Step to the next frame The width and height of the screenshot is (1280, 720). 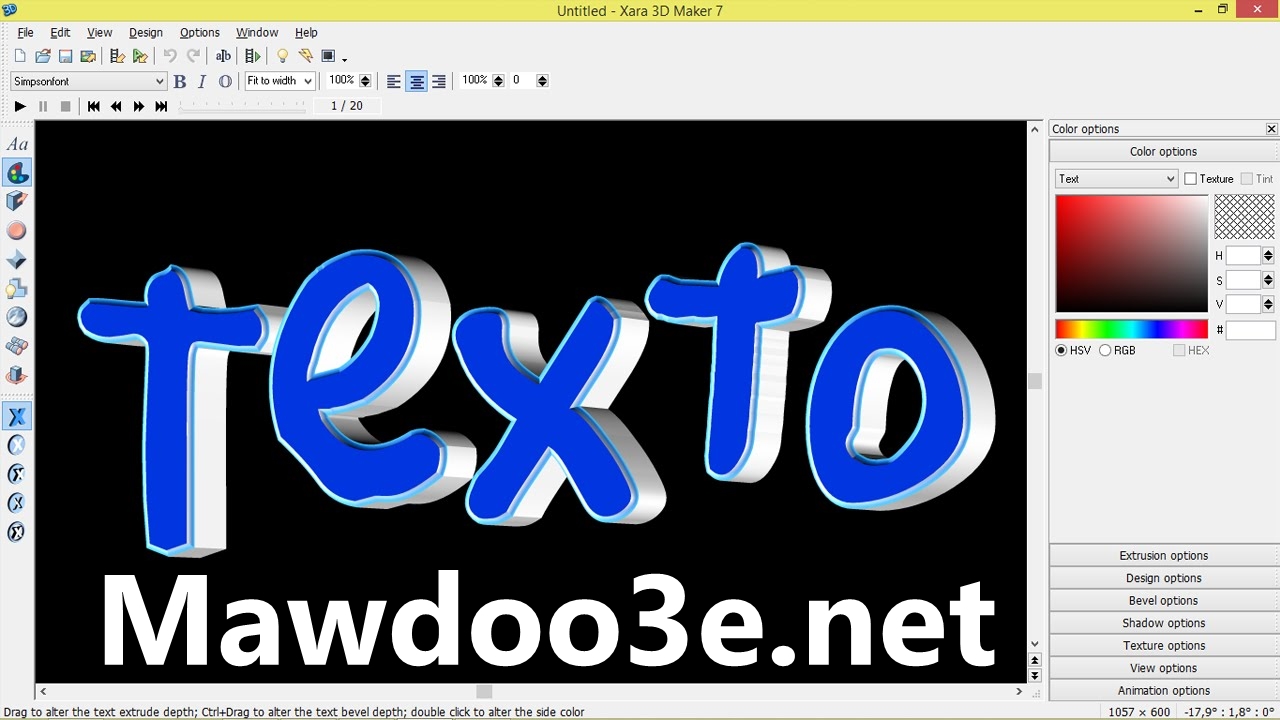[x=139, y=106]
